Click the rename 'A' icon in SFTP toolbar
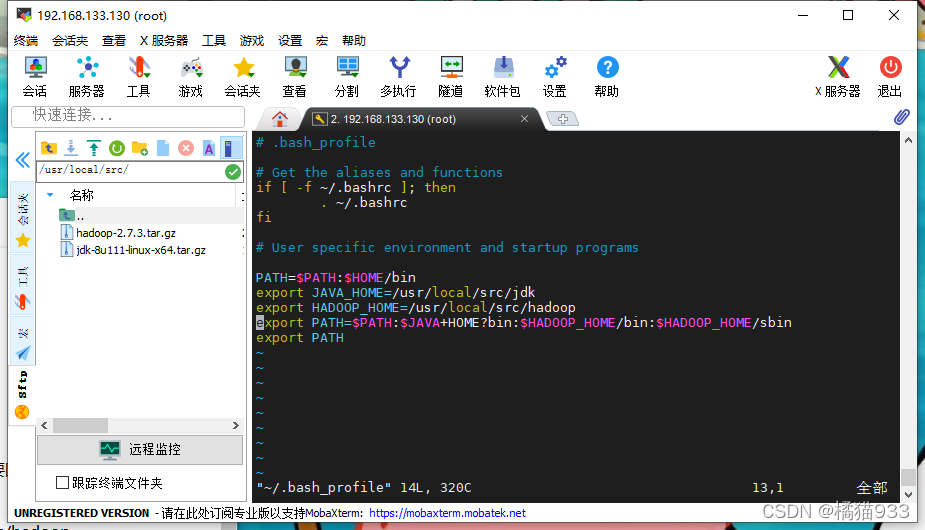The width and height of the screenshot is (925, 530). tap(209, 148)
